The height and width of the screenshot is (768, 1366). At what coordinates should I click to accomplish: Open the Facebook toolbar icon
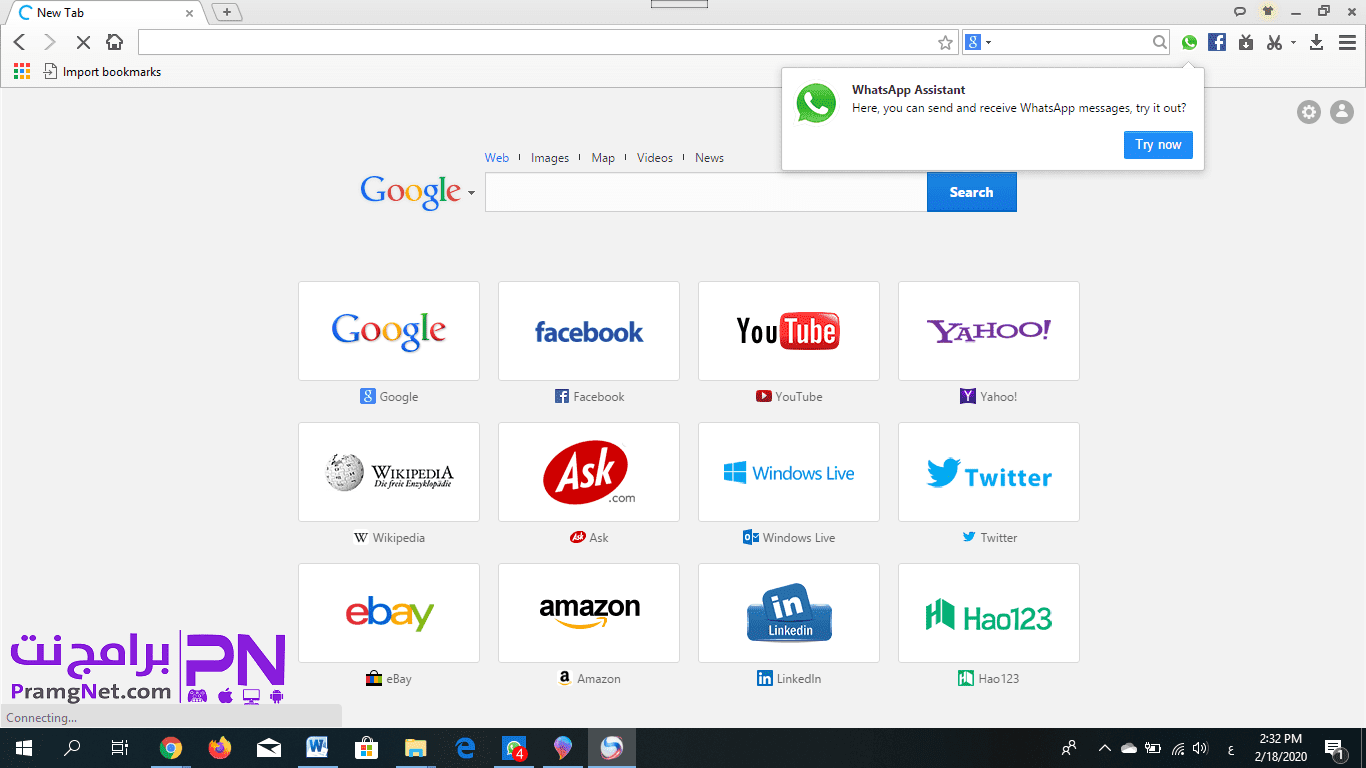(1217, 42)
